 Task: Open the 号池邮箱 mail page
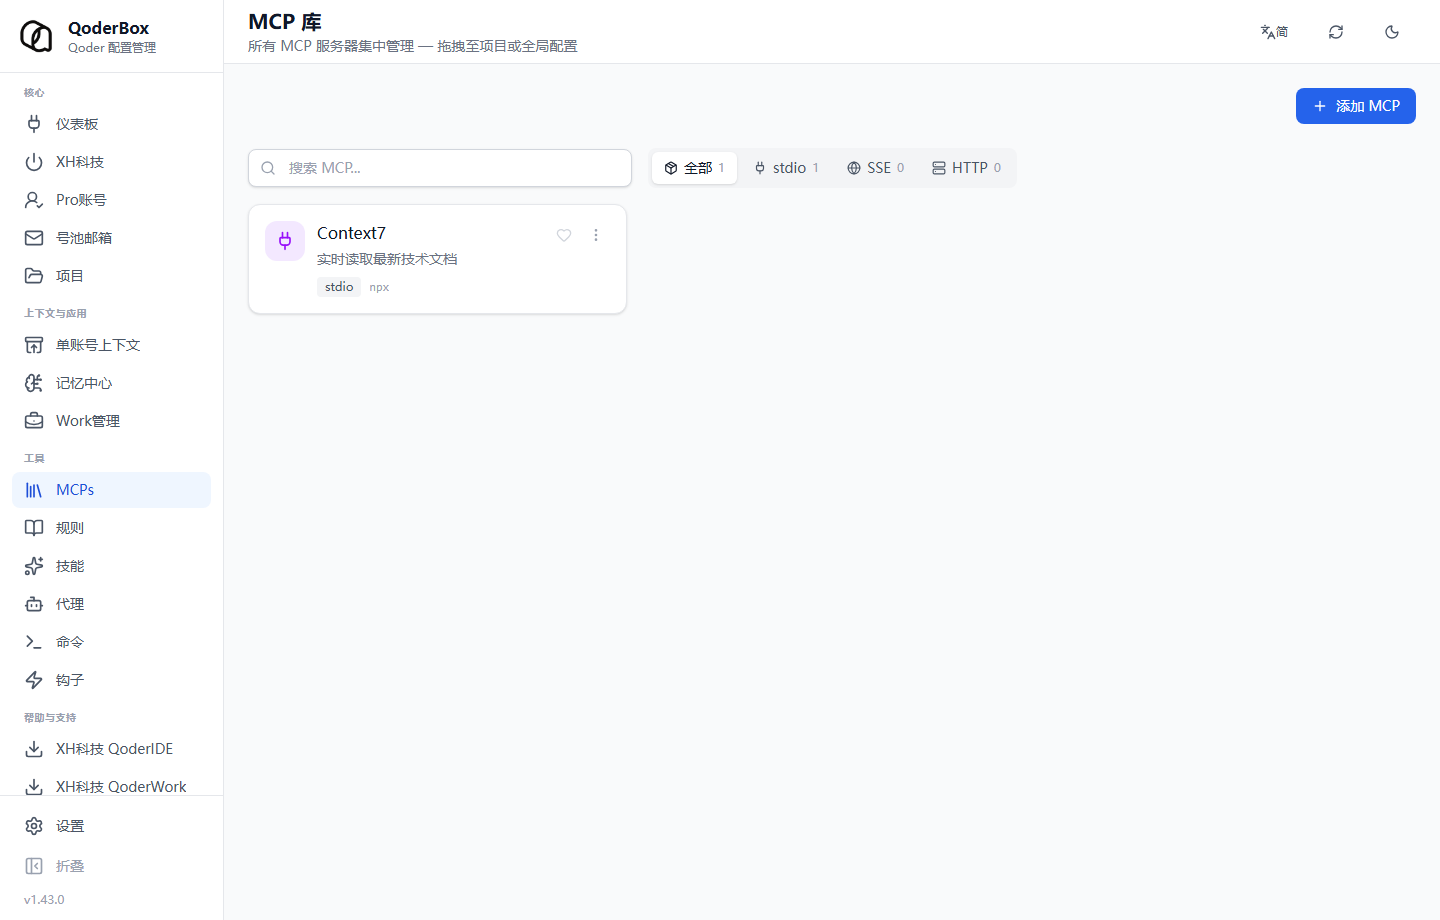tap(111, 238)
